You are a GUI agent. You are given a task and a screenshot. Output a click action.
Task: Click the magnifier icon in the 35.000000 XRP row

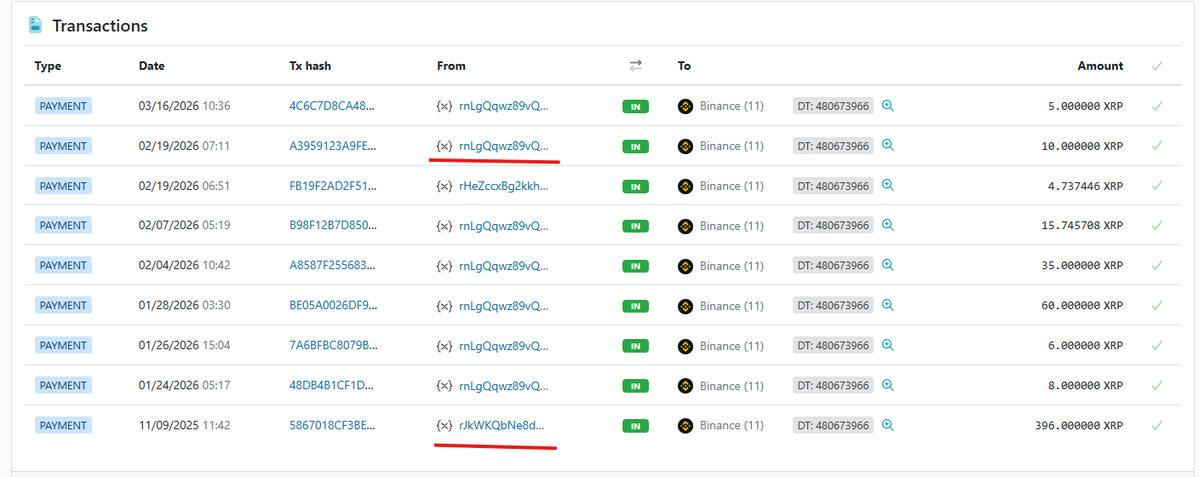click(x=888, y=264)
